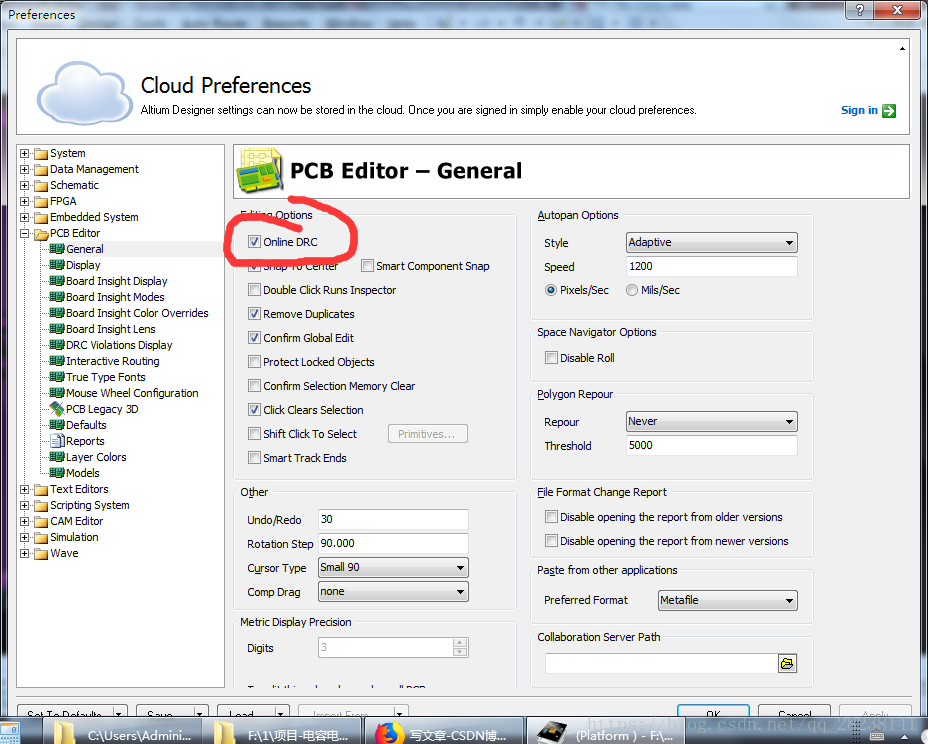Click the Layer Colors icon
This screenshot has height=744, width=928.
click(x=57, y=456)
